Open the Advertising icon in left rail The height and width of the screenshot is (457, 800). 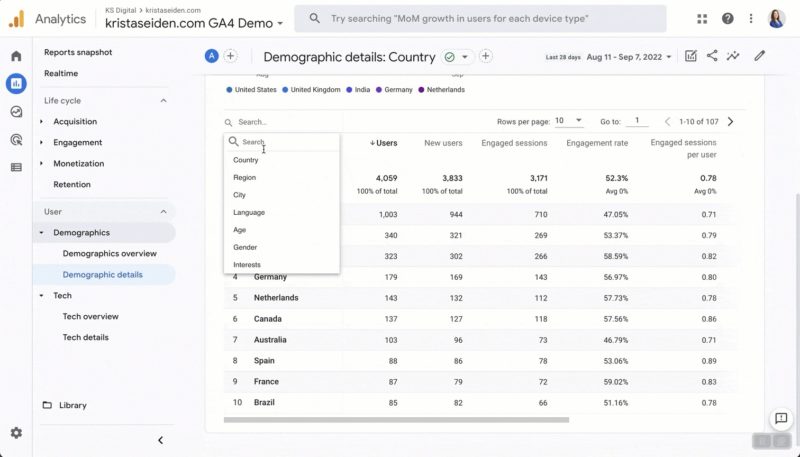tap(16, 139)
